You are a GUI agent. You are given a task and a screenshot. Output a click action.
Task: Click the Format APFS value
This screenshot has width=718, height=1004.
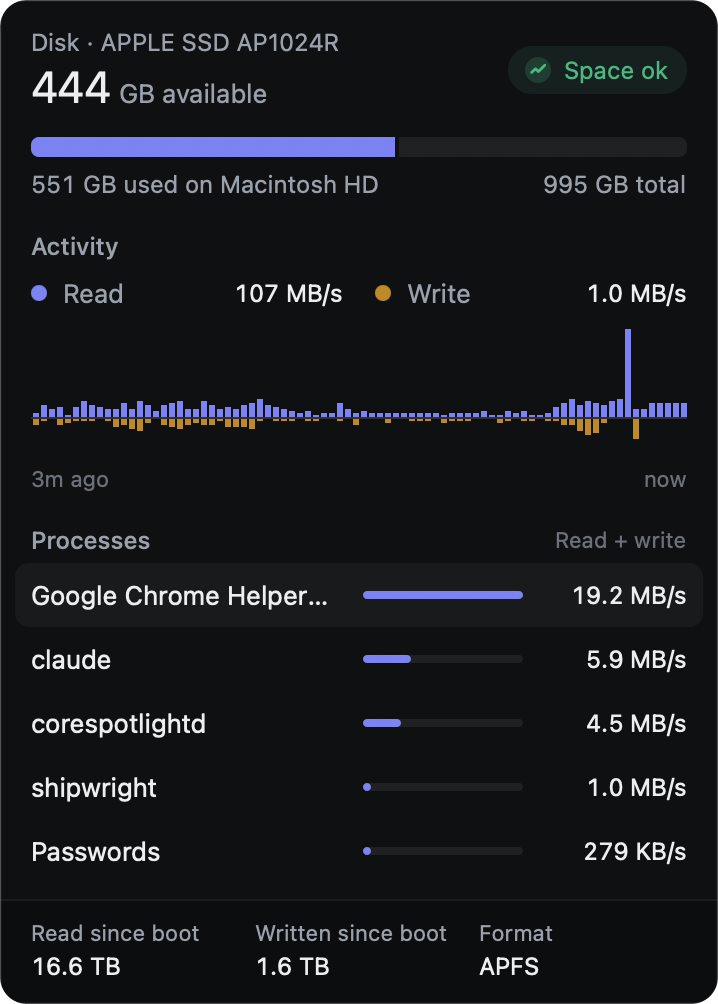point(509,966)
